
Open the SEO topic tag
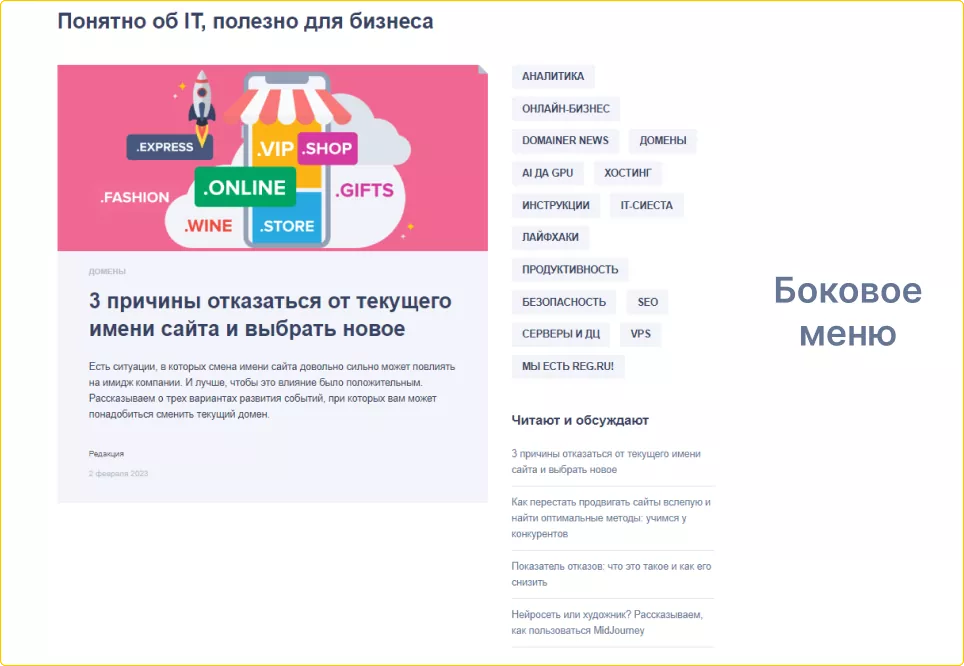(645, 301)
